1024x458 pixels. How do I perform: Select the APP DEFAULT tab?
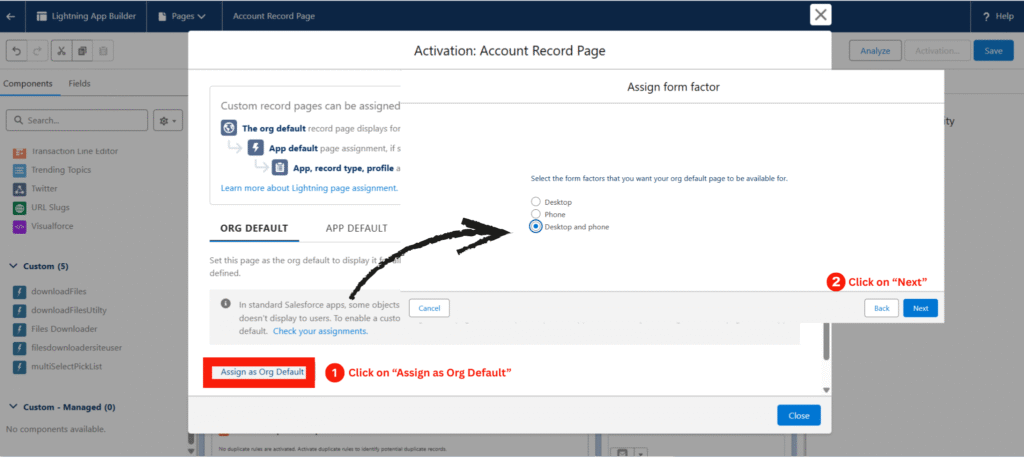[x=357, y=228]
